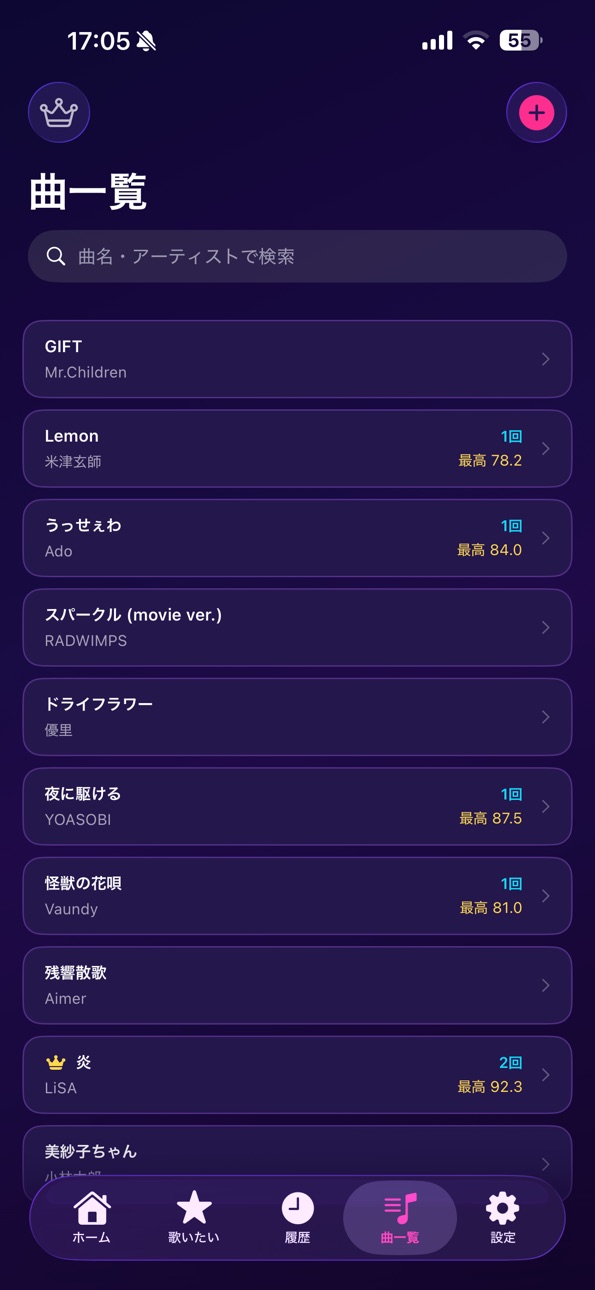The width and height of the screenshot is (595, 1290).
Task: Open the ホーム house icon
Action: (92, 1208)
